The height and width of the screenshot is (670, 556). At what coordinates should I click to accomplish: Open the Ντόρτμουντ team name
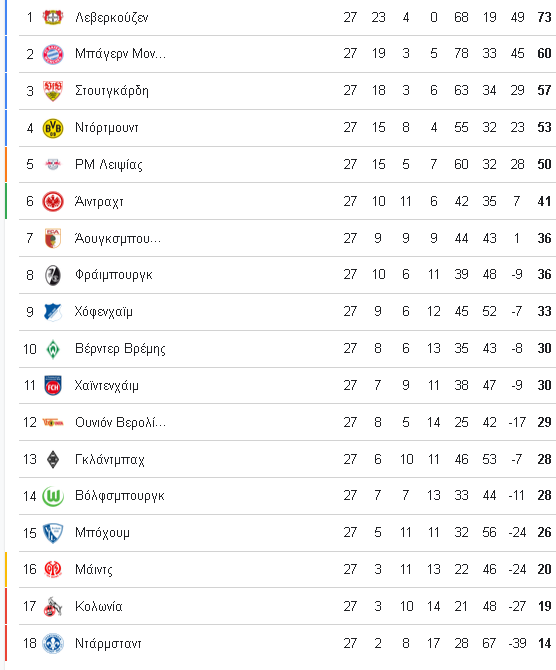point(107,128)
